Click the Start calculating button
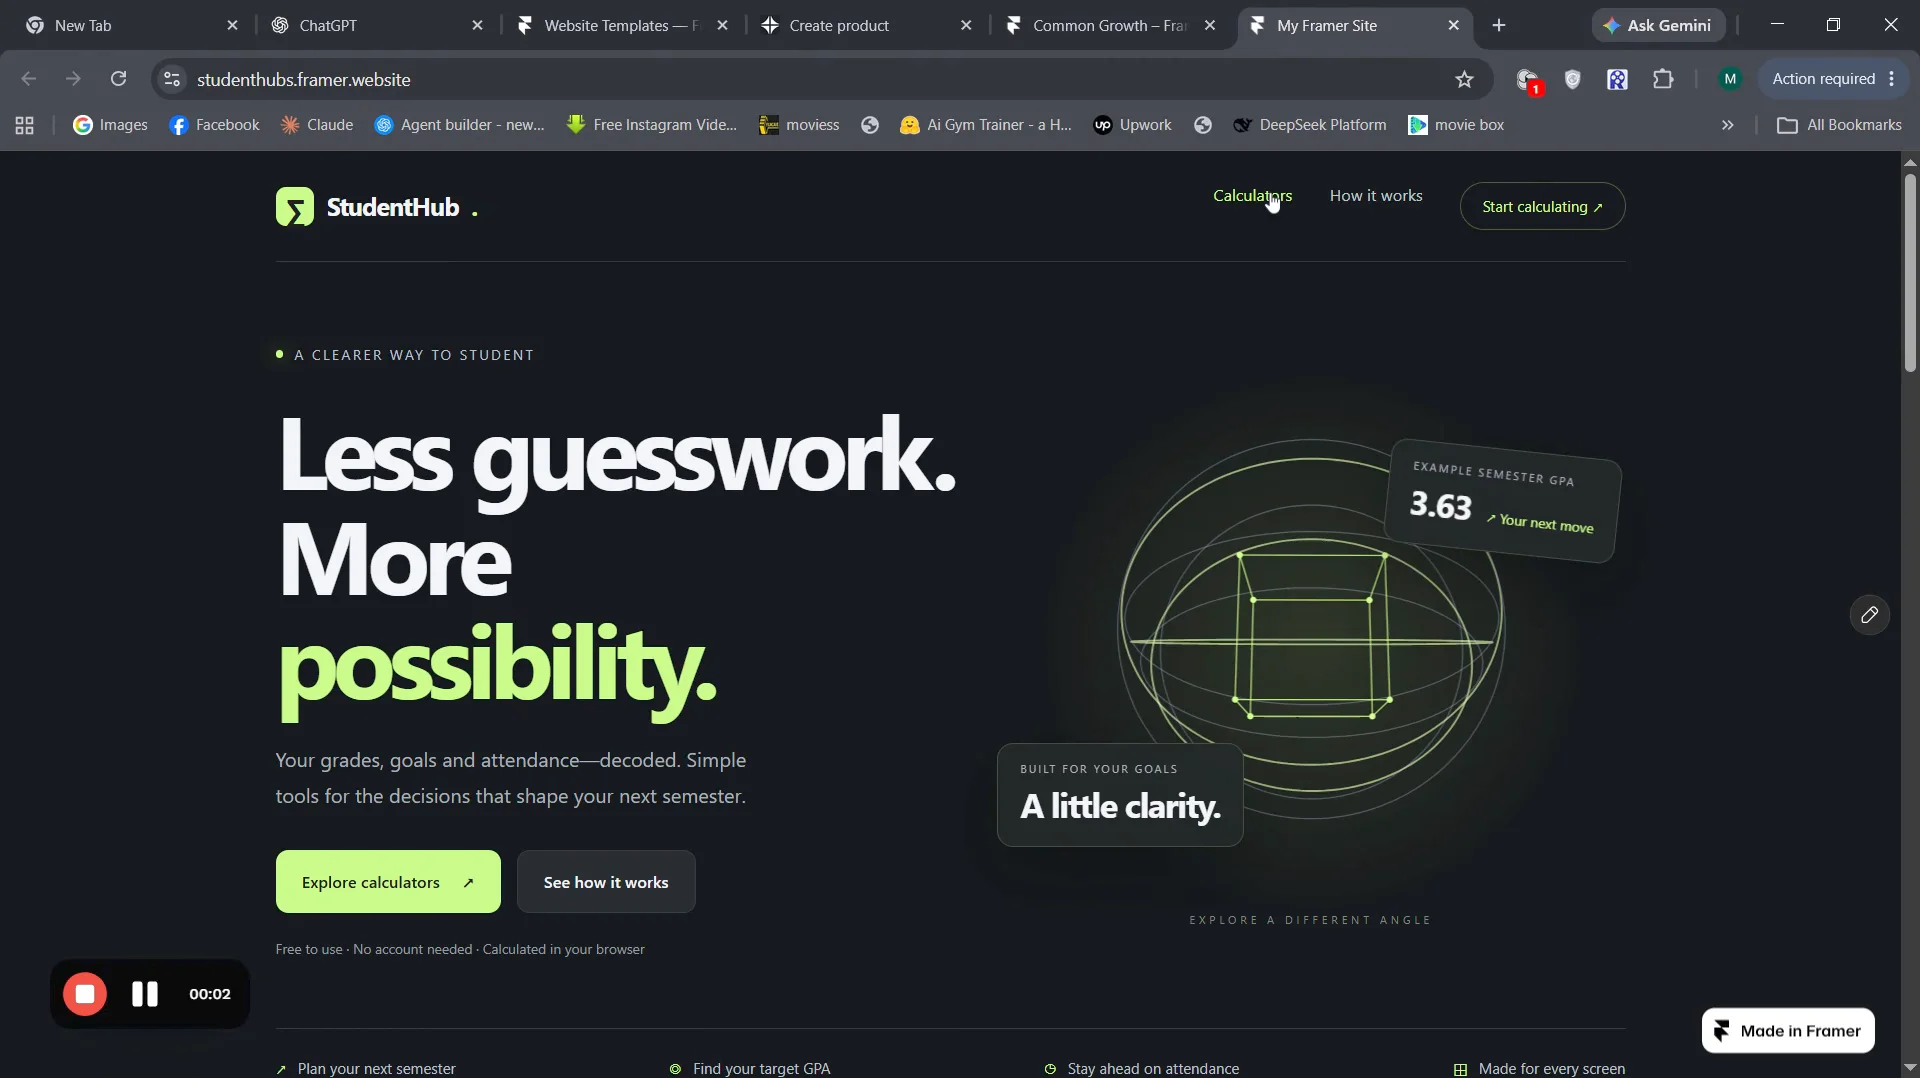This screenshot has width=1920, height=1078. (x=1542, y=206)
